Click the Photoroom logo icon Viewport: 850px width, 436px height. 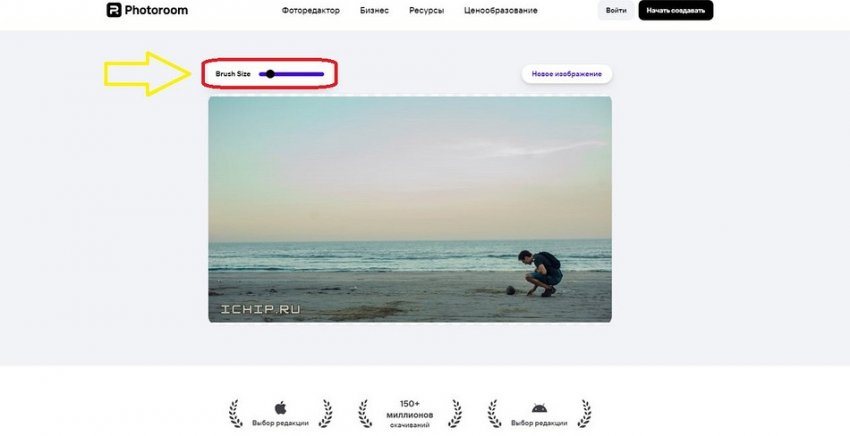click(114, 10)
